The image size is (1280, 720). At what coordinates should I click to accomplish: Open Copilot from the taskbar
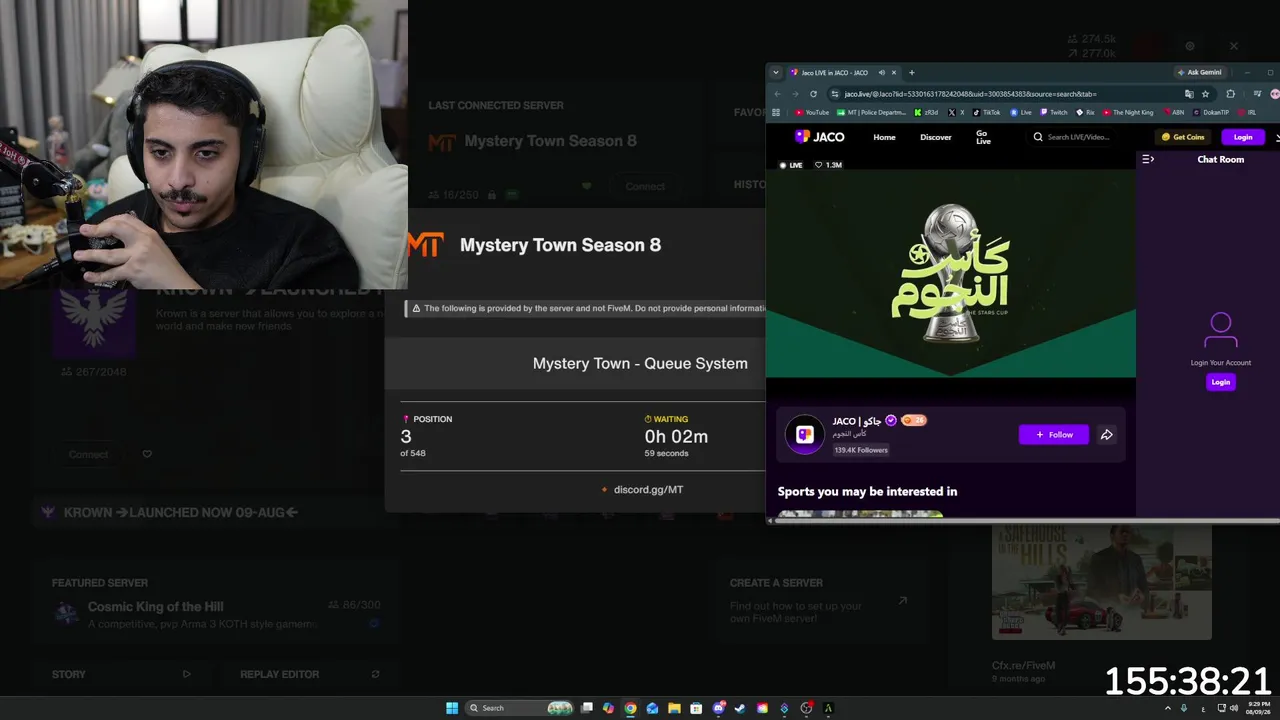coord(608,708)
